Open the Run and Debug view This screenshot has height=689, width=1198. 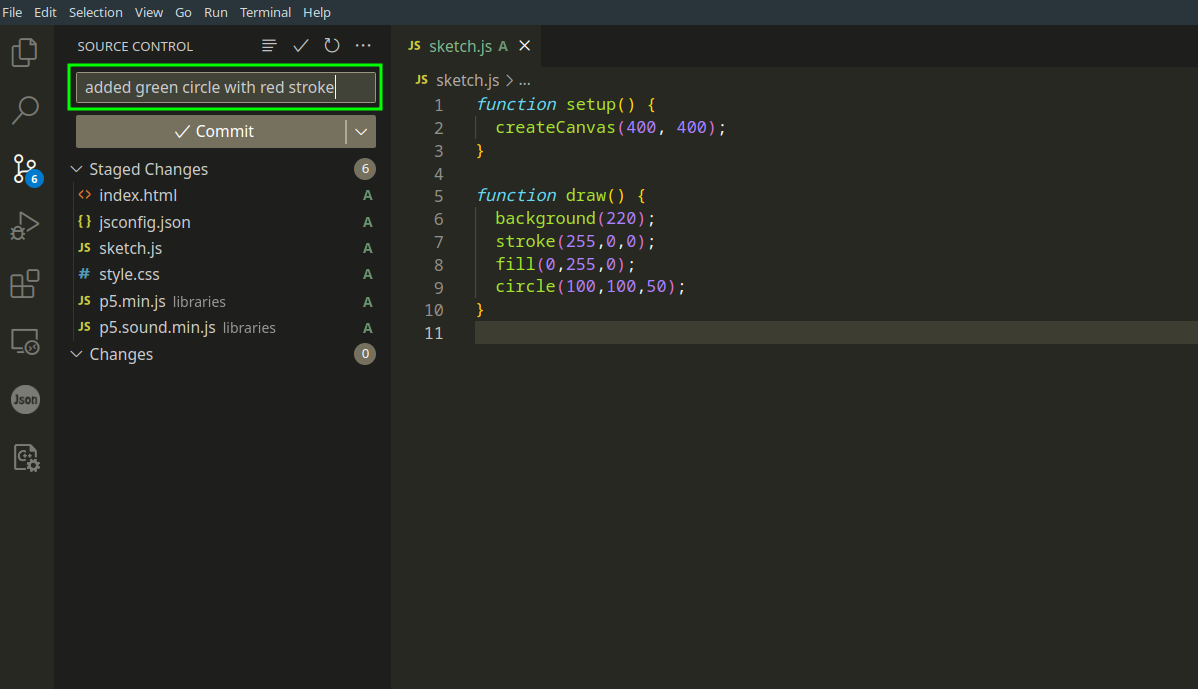point(25,226)
